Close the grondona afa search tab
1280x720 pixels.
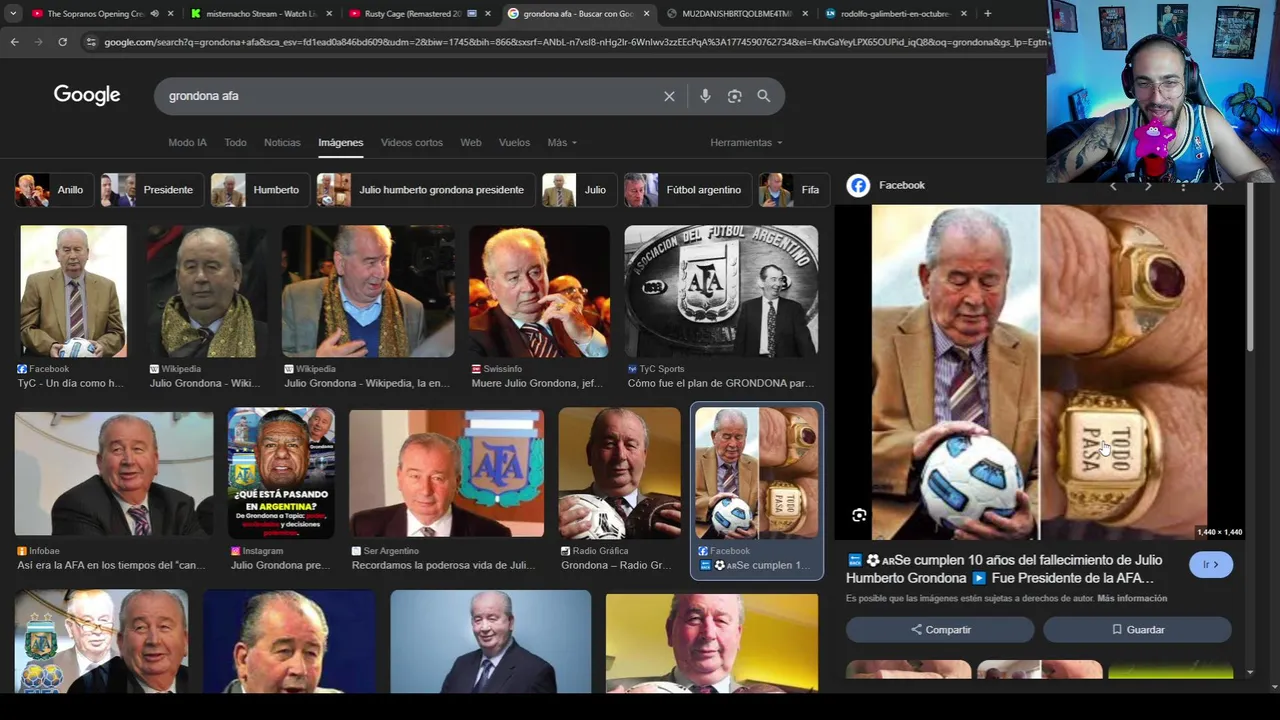(646, 14)
